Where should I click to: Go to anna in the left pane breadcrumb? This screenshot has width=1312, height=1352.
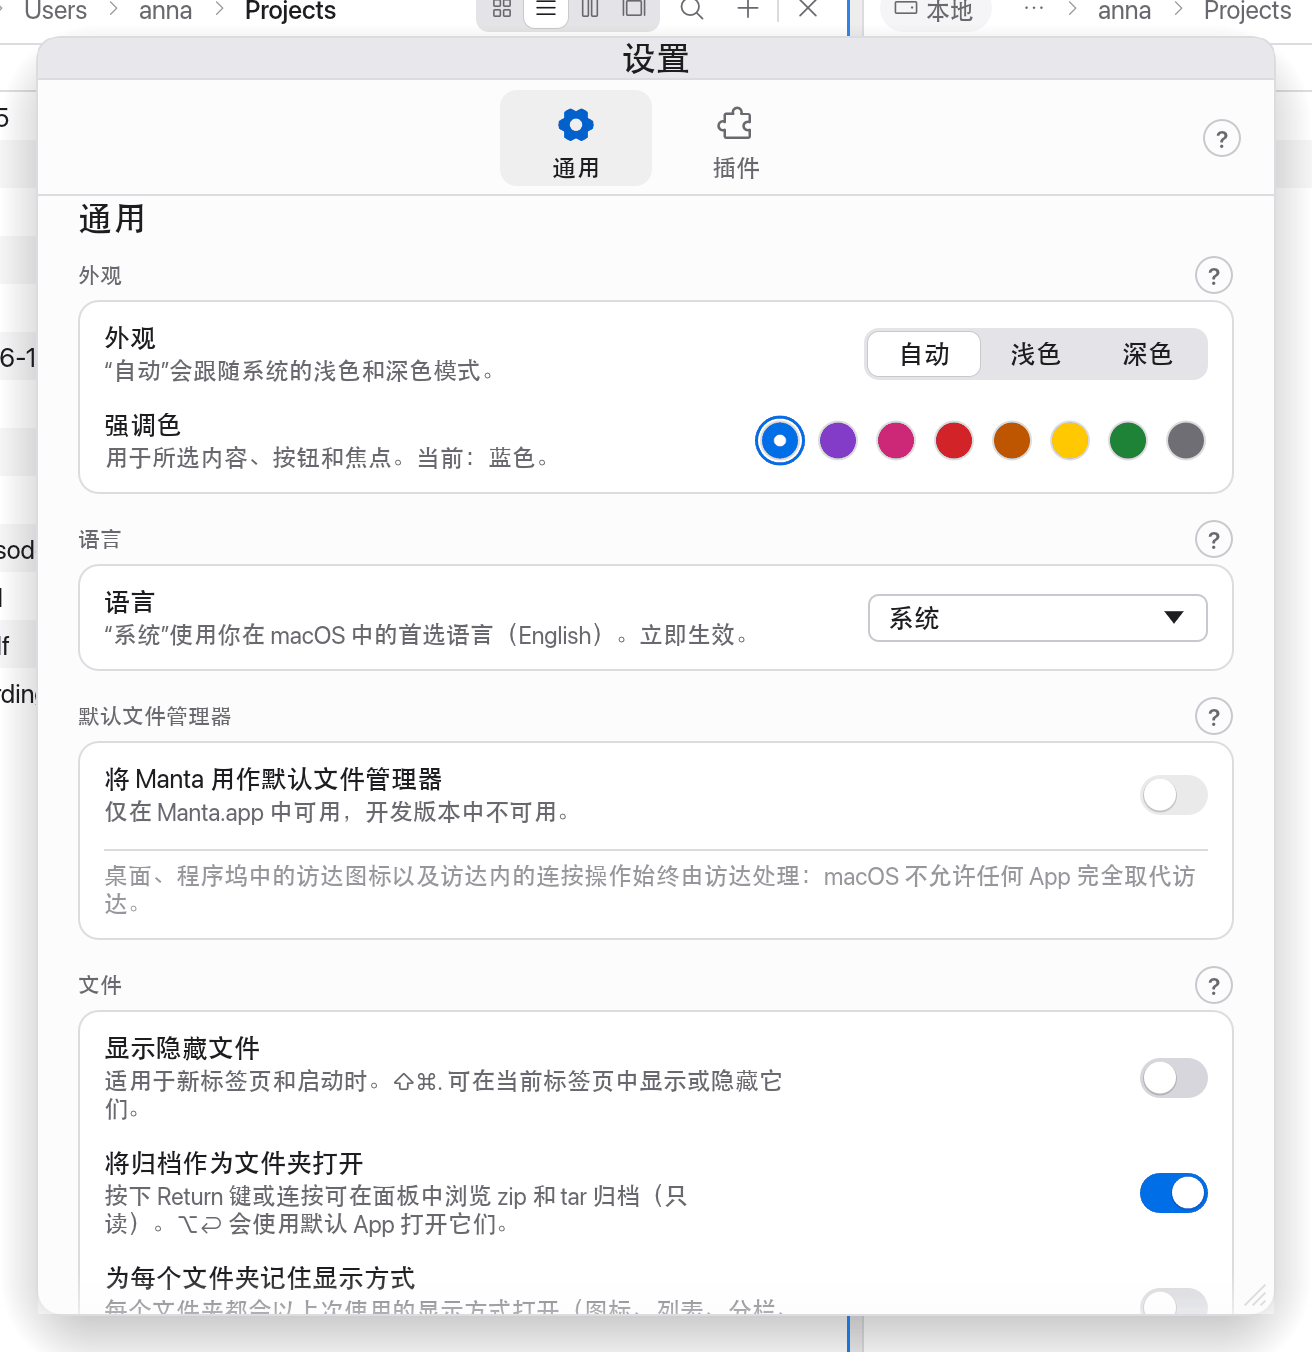[x=165, y=11]
